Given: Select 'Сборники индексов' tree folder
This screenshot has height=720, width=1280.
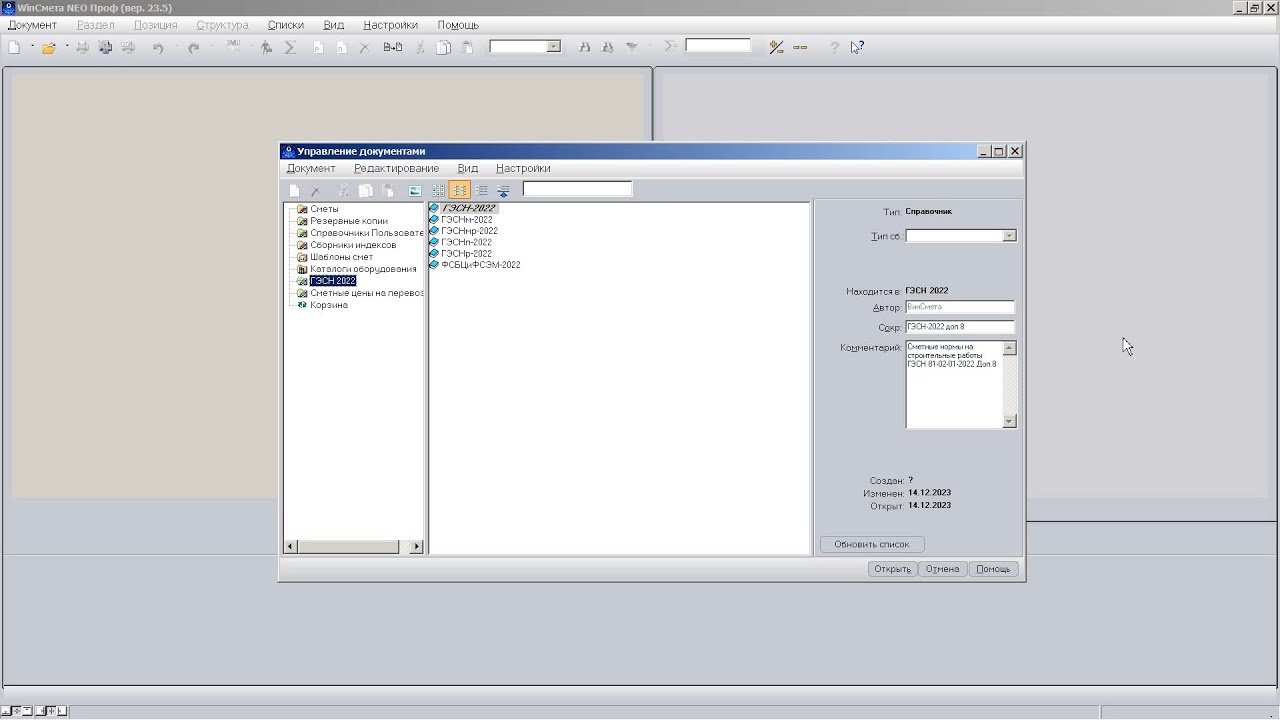Looking at the screenshot, I should click(353, 245).
